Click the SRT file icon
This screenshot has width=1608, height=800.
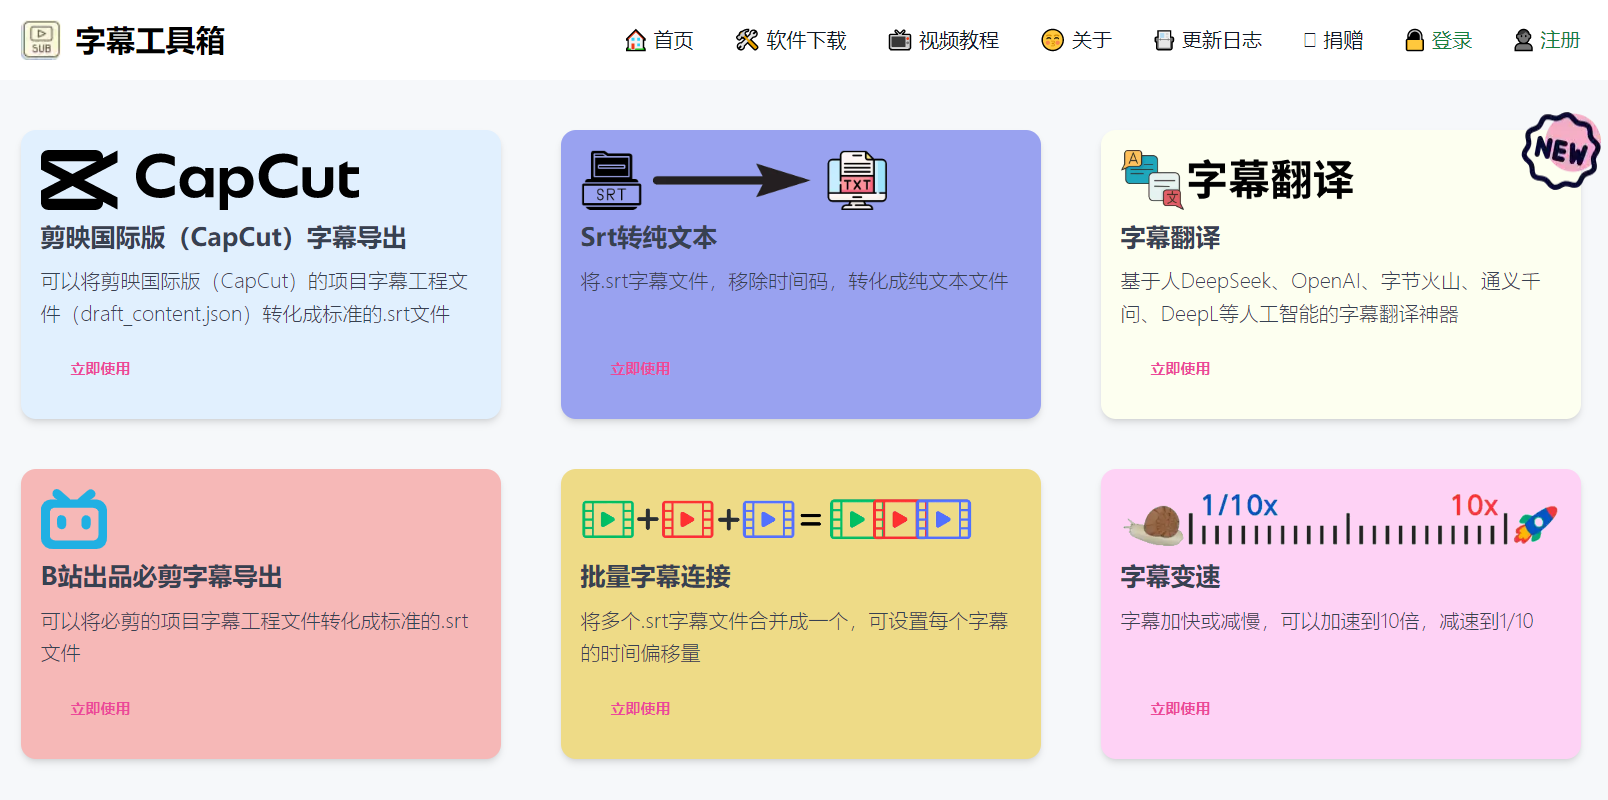(x=611, y=180)
